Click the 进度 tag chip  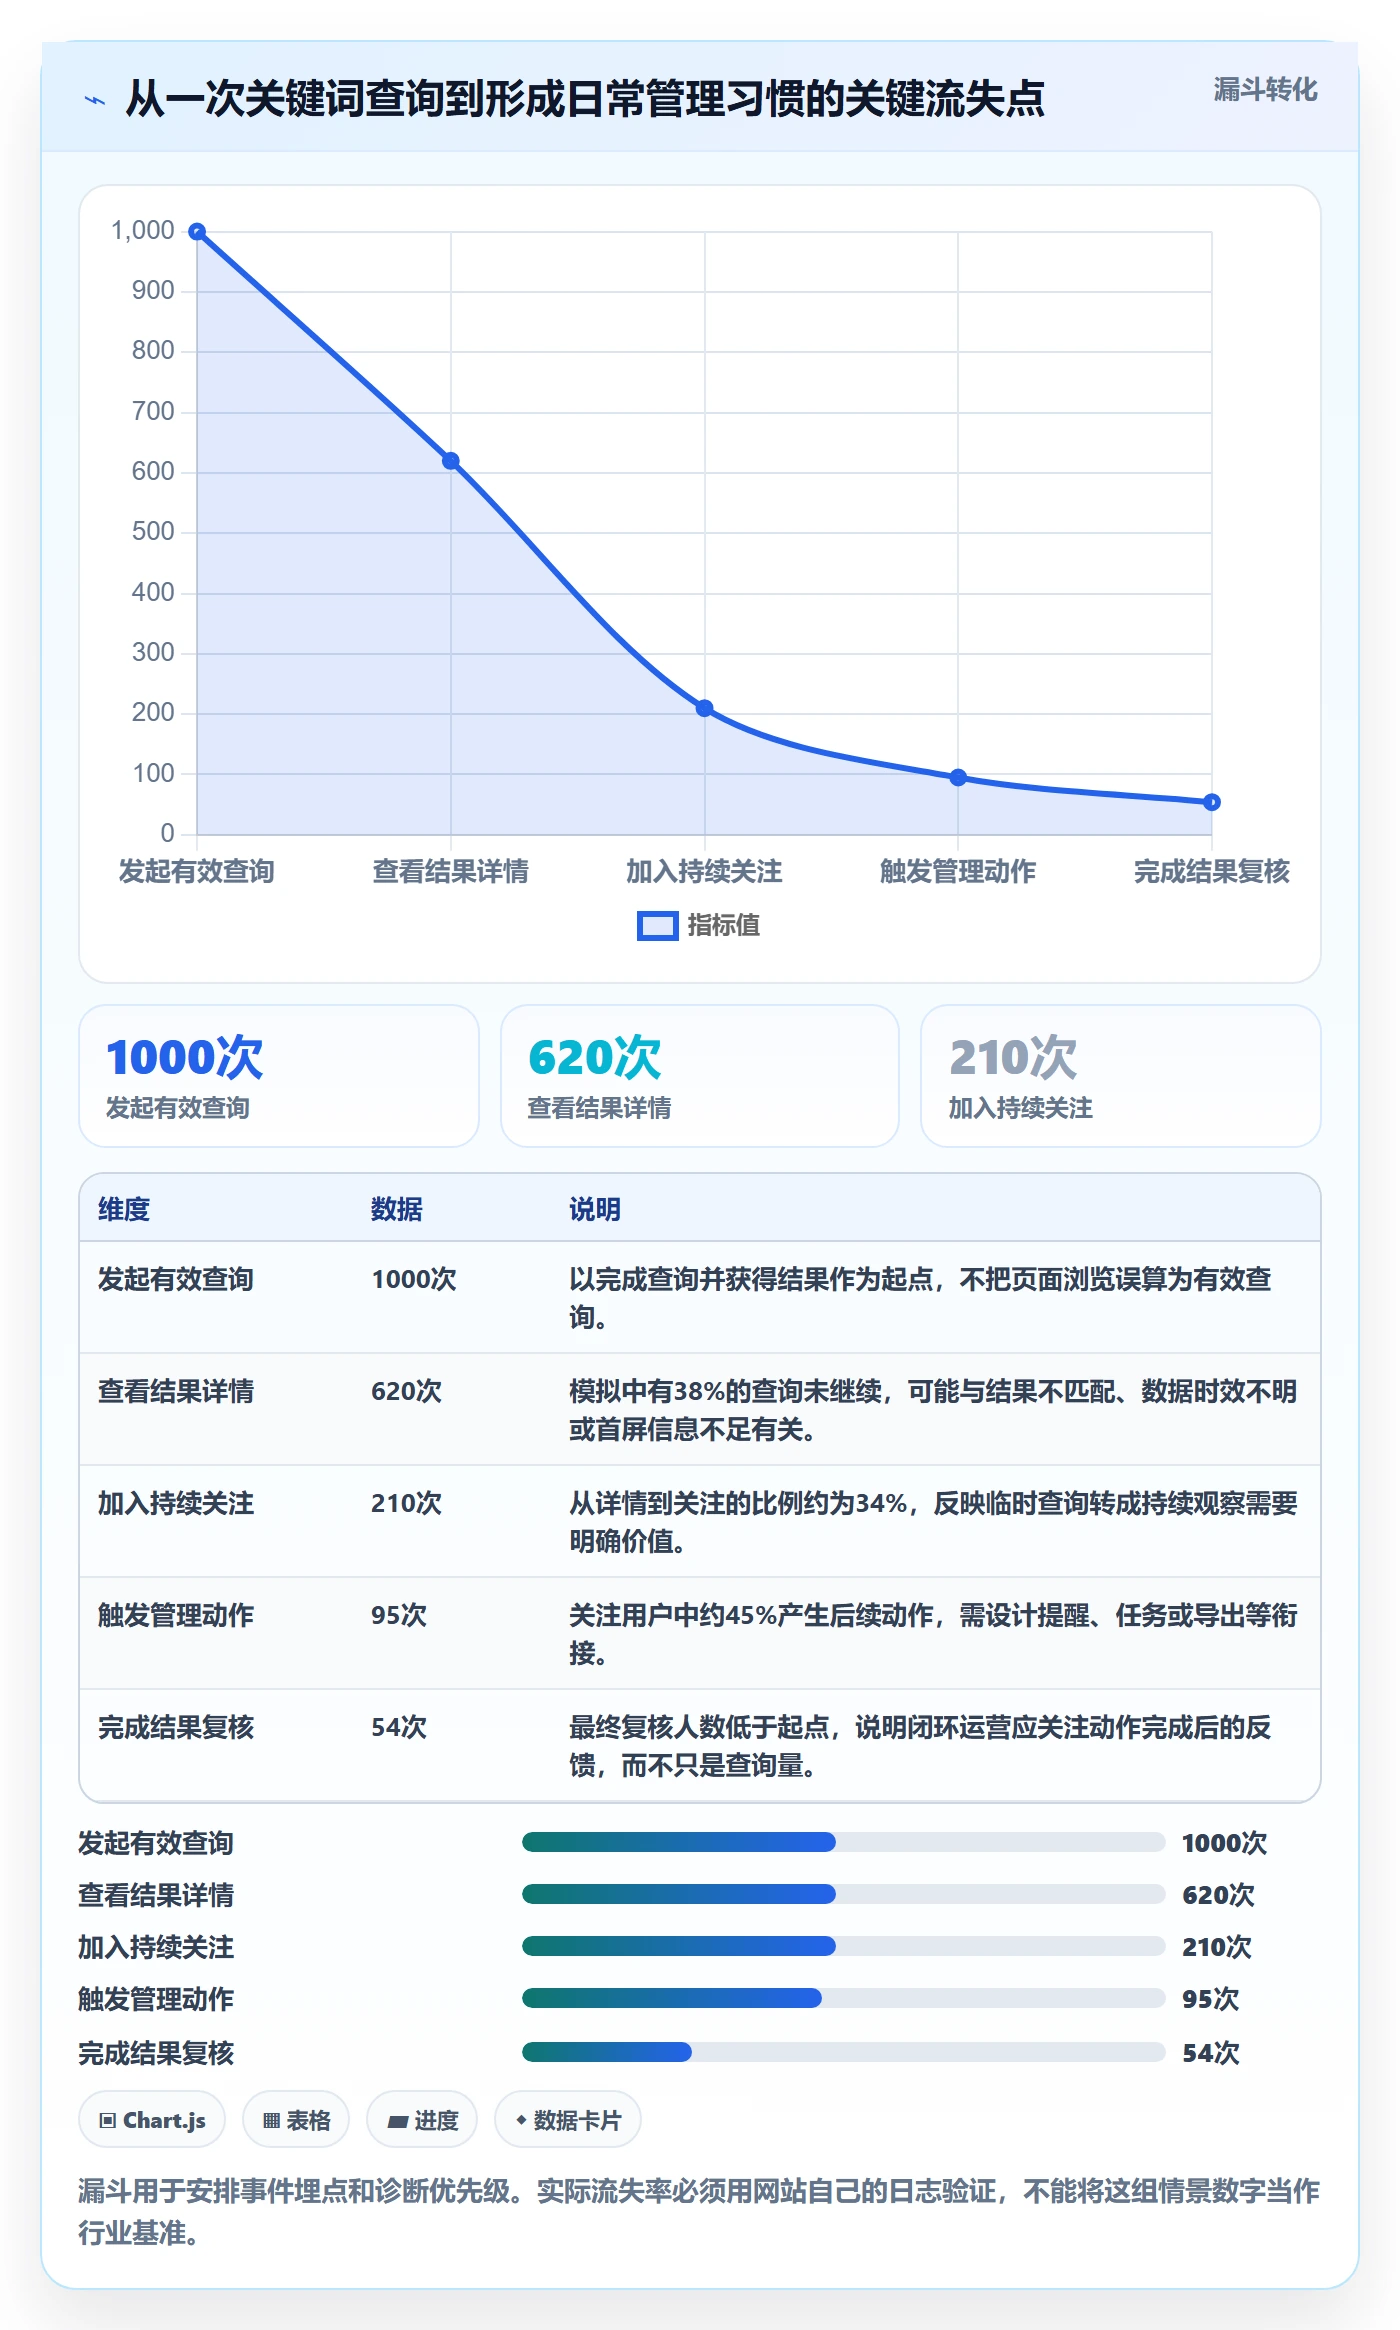(422, 2120)
